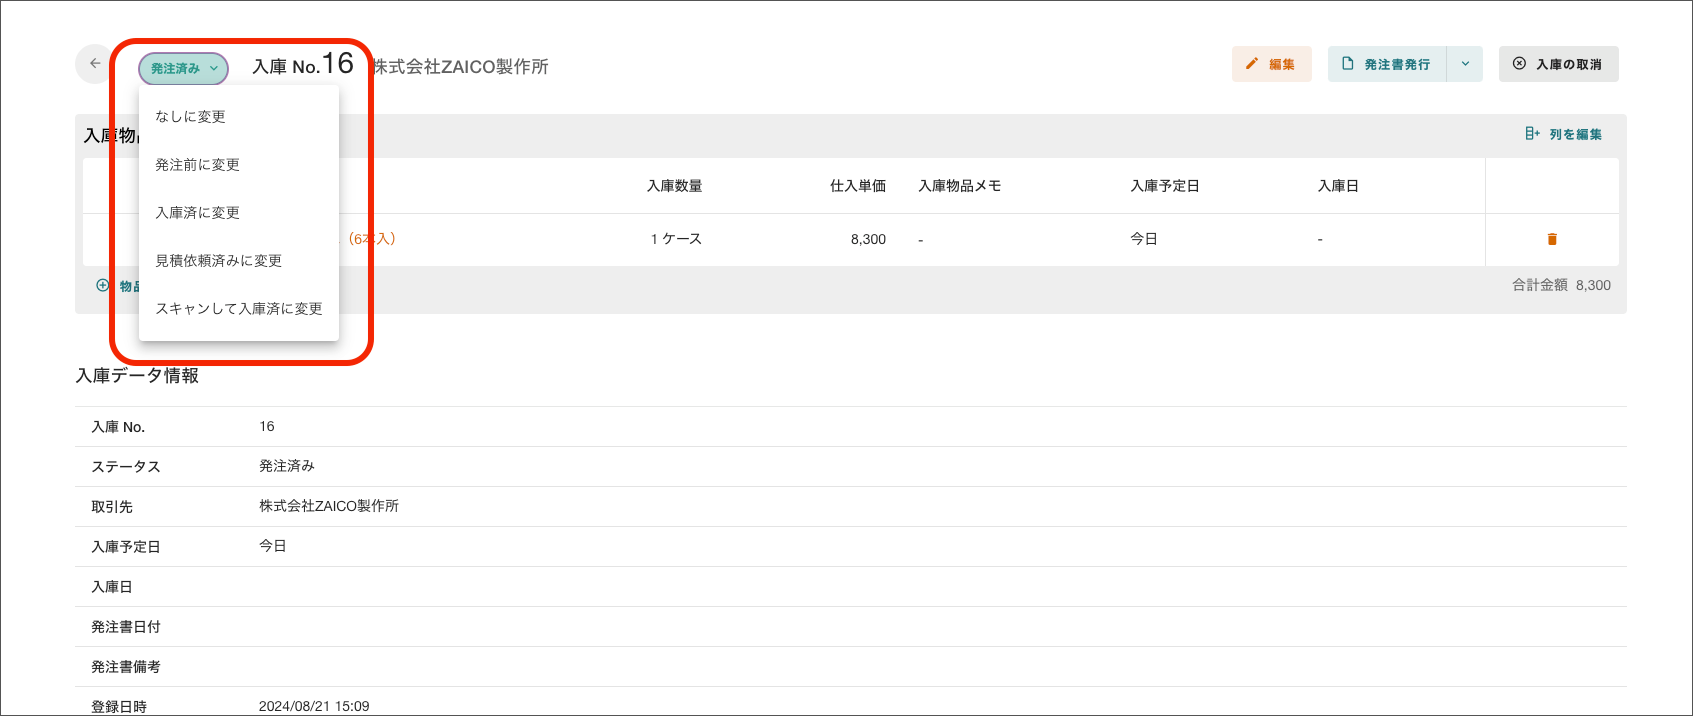
Task: Click the plus icon to add item
Action: (103, 285)
